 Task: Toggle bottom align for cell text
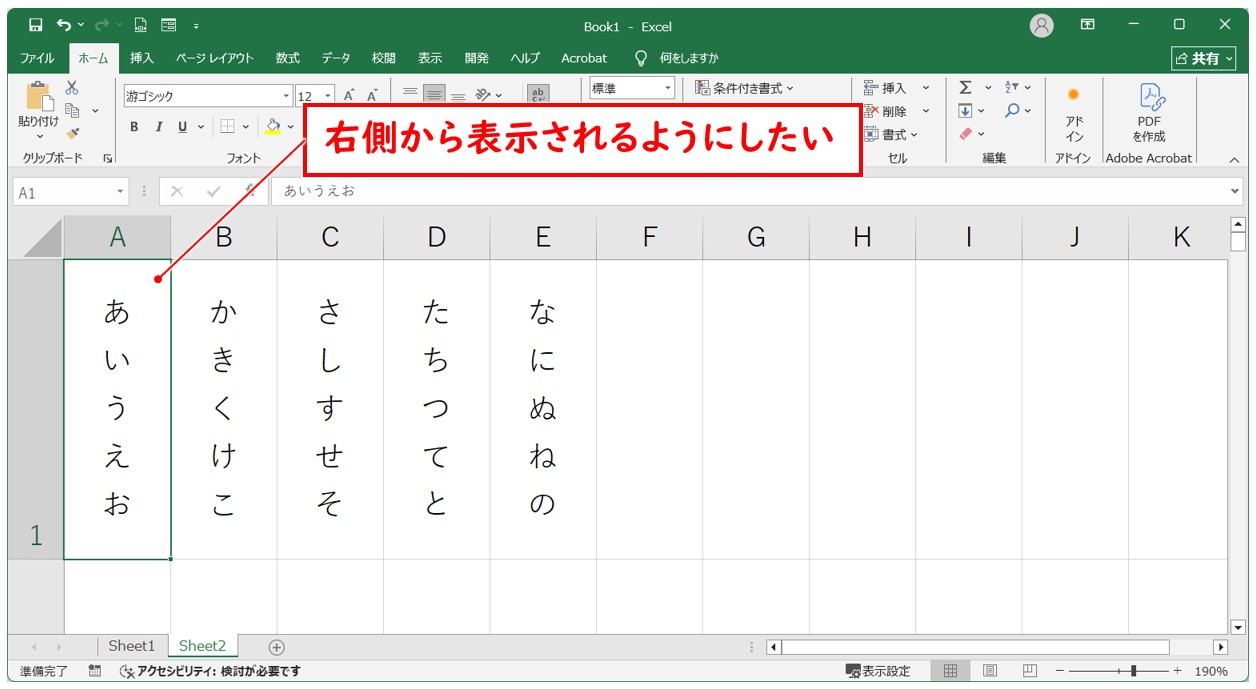tap(458, 95)
